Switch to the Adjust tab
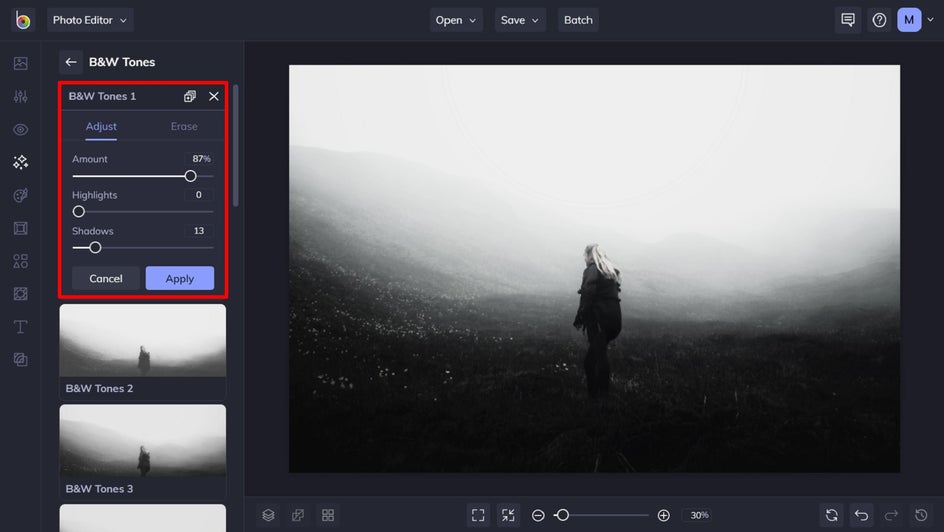 click(101, 126)
